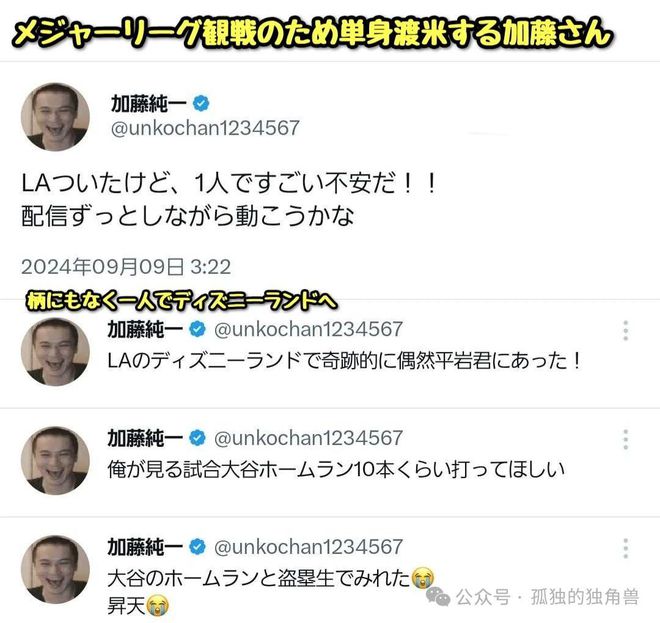Viewport: 660px width, 623px height.
Task: Click the yellow メジャーリーグ観戦 title banner
Action: [x=312, y=33]
